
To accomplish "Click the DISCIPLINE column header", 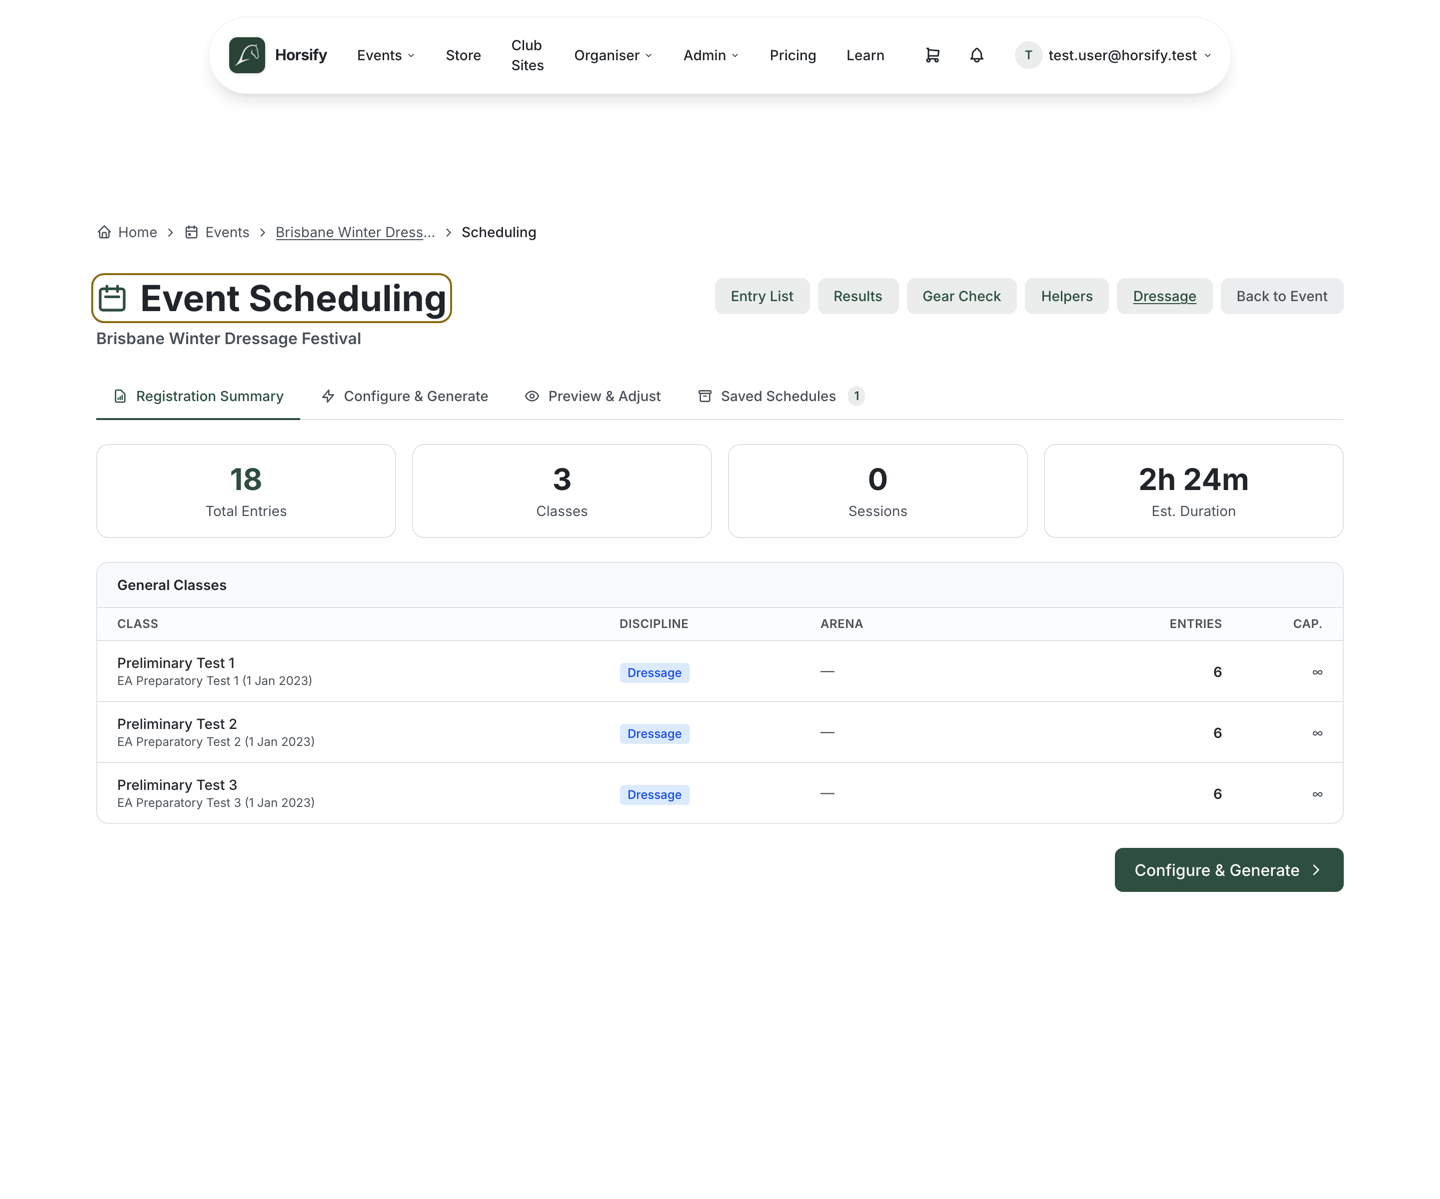I will tap(654, 624).
